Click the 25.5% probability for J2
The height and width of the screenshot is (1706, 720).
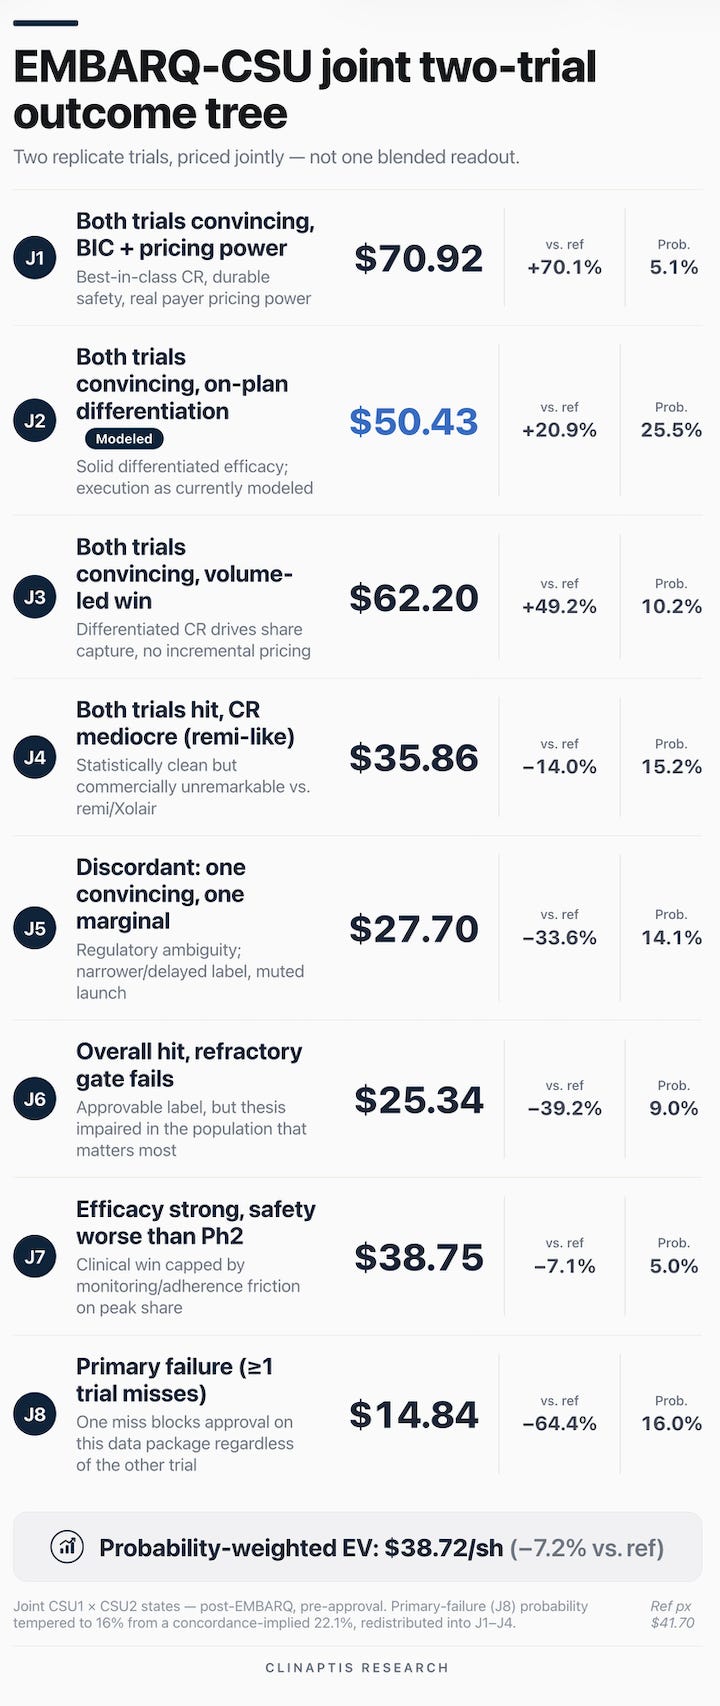(671, 430)
